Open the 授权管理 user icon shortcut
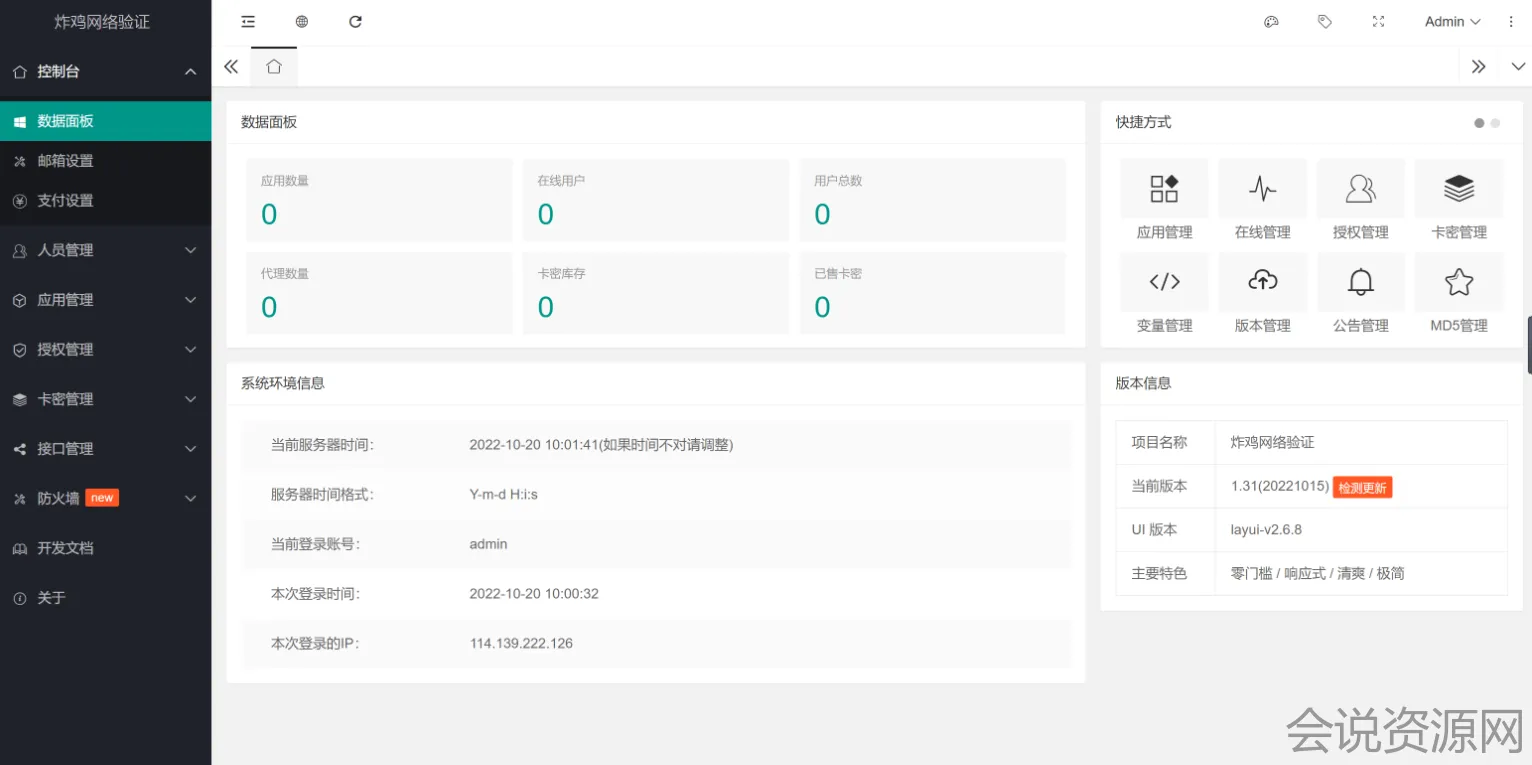 click(1360, 189)
